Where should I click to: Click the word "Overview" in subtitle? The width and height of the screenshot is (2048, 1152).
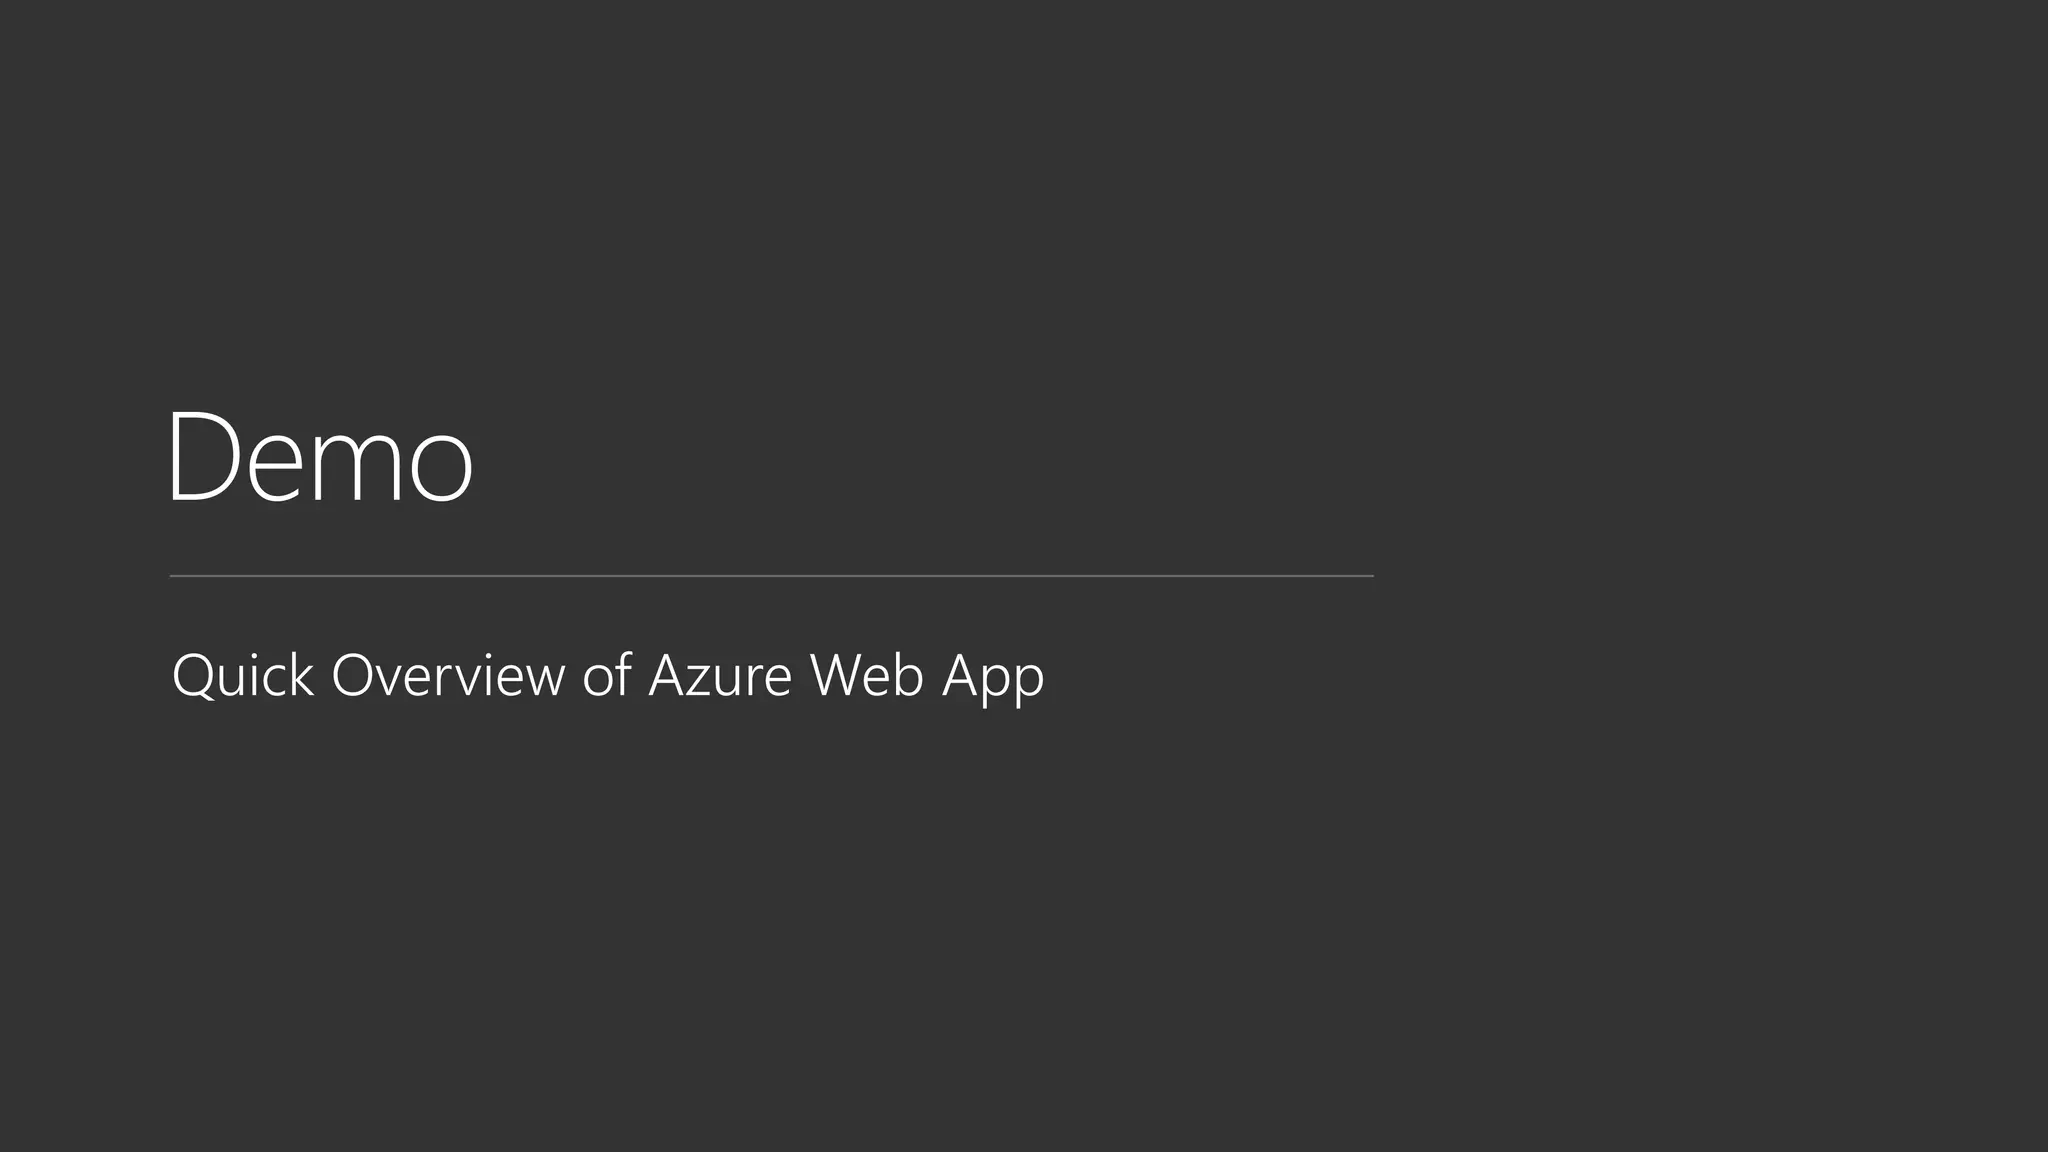[448, 675]
